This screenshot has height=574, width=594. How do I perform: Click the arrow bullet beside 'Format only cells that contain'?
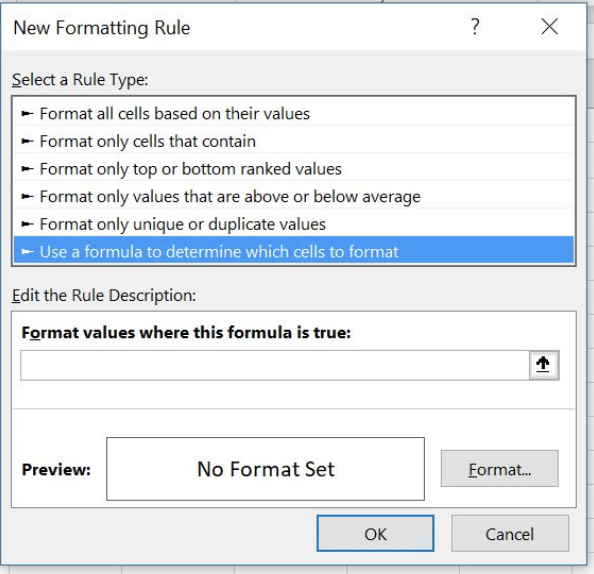[x=27, y=141]
